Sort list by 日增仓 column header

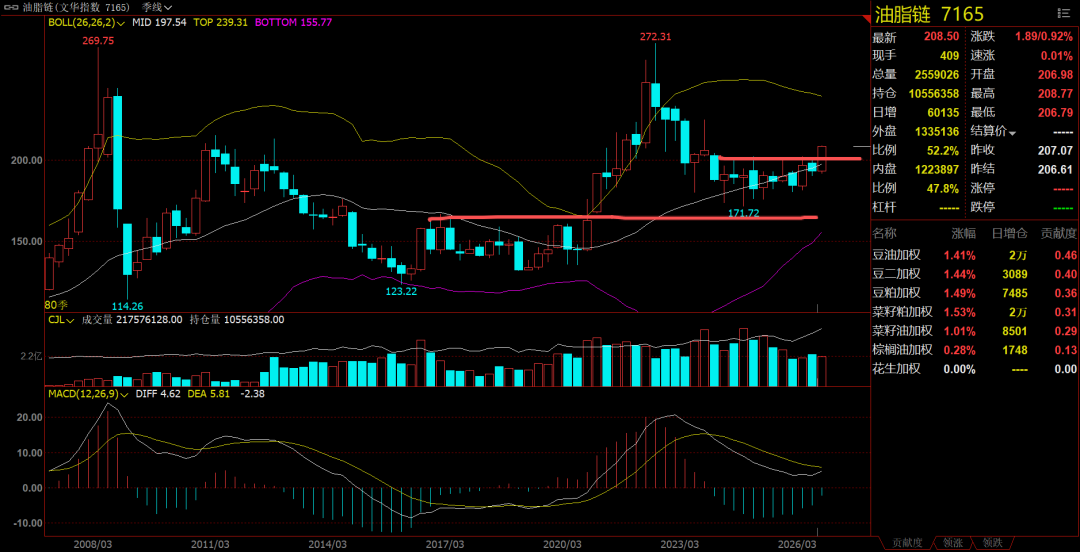point(1009,234)
